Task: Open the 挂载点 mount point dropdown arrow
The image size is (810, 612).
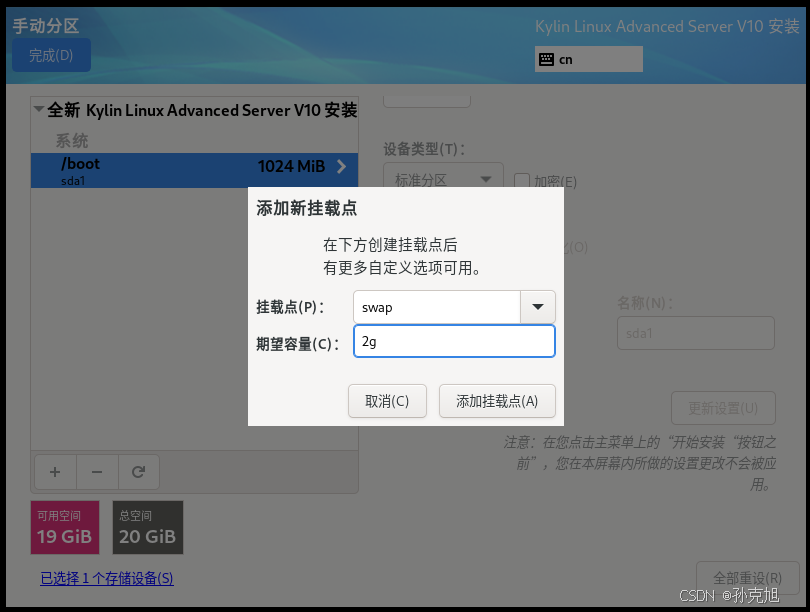Action: point(538,307)
